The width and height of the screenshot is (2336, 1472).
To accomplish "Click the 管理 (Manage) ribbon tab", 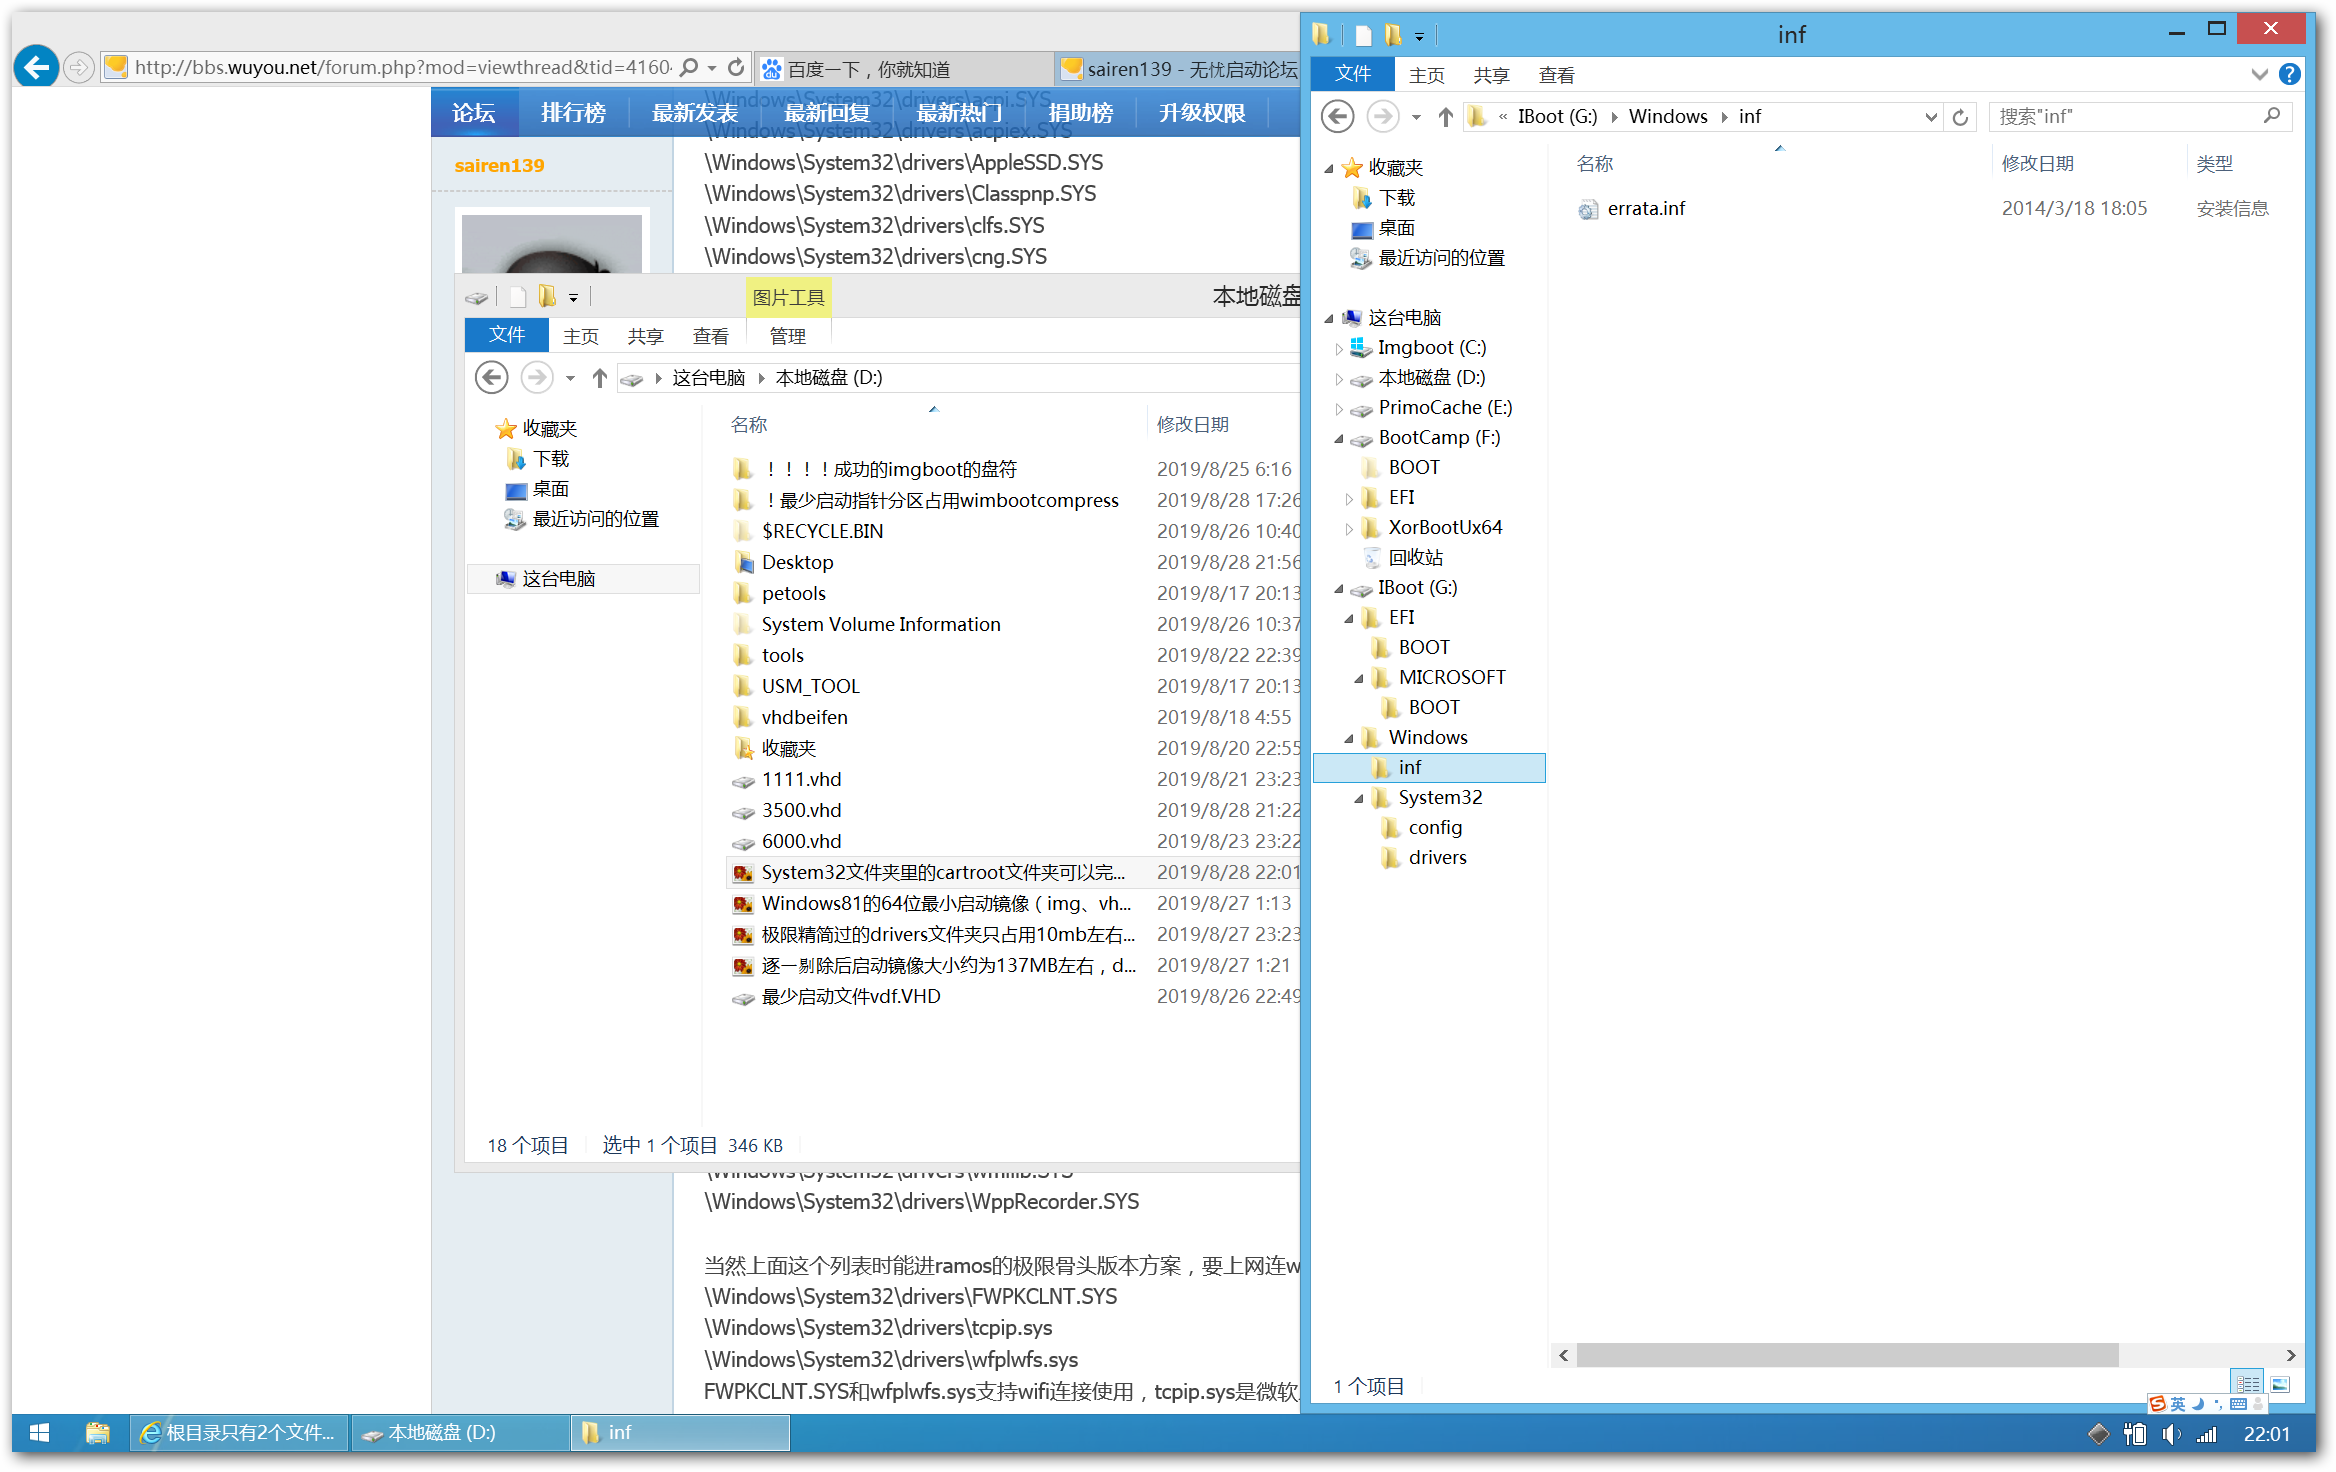I will (x=785, y=334).
